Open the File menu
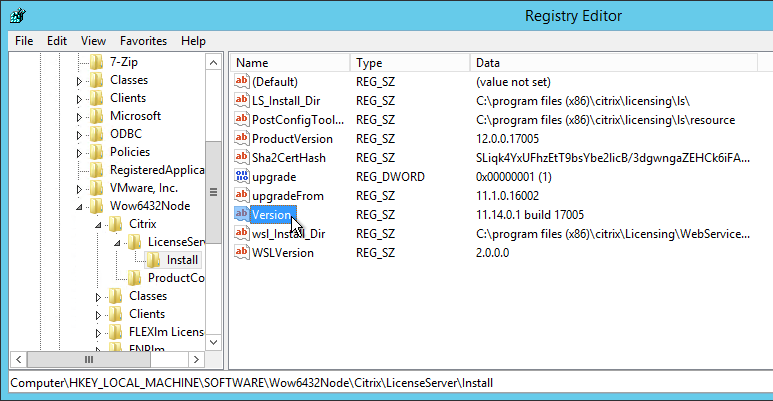 [x=24, y=41]
